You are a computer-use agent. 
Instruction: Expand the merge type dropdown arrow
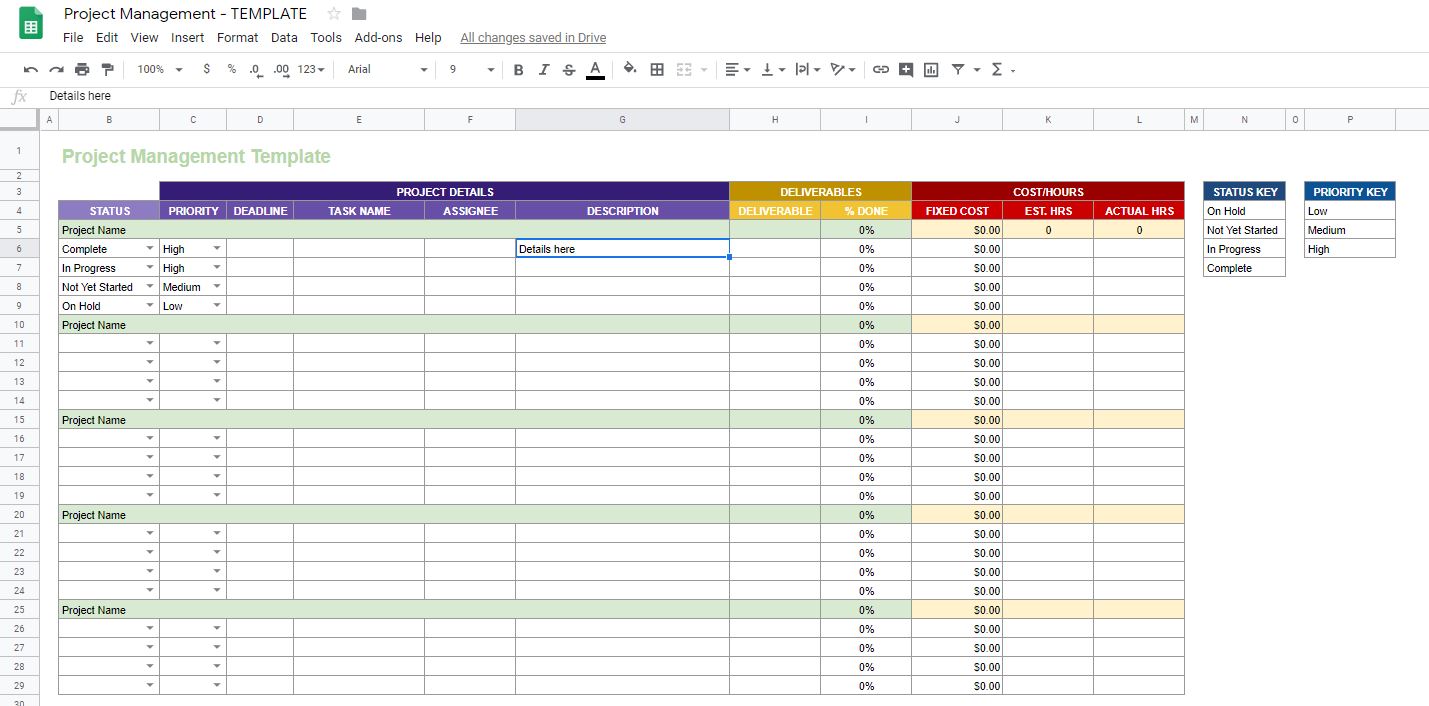point(704,70)
